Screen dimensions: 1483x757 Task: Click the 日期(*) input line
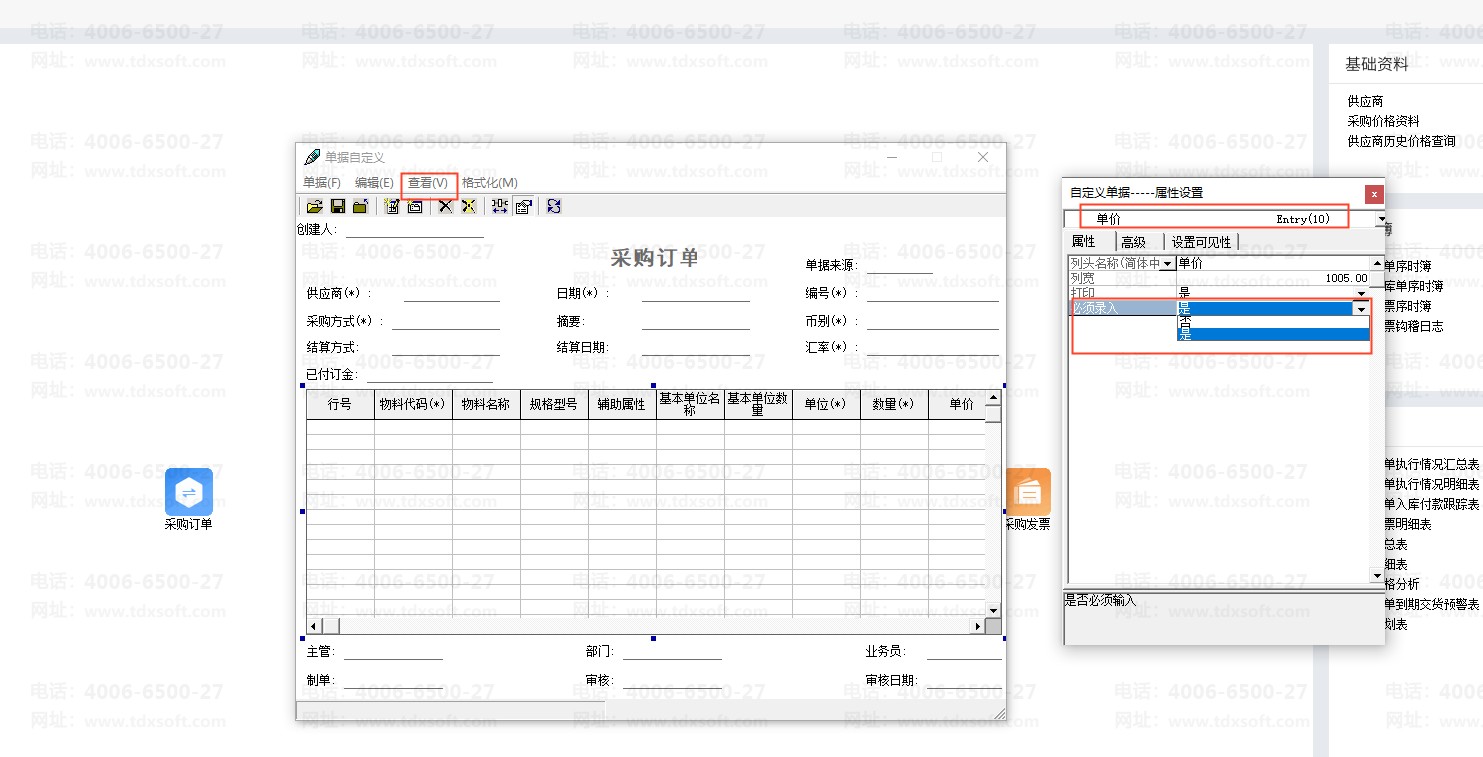tap(695, 294)
